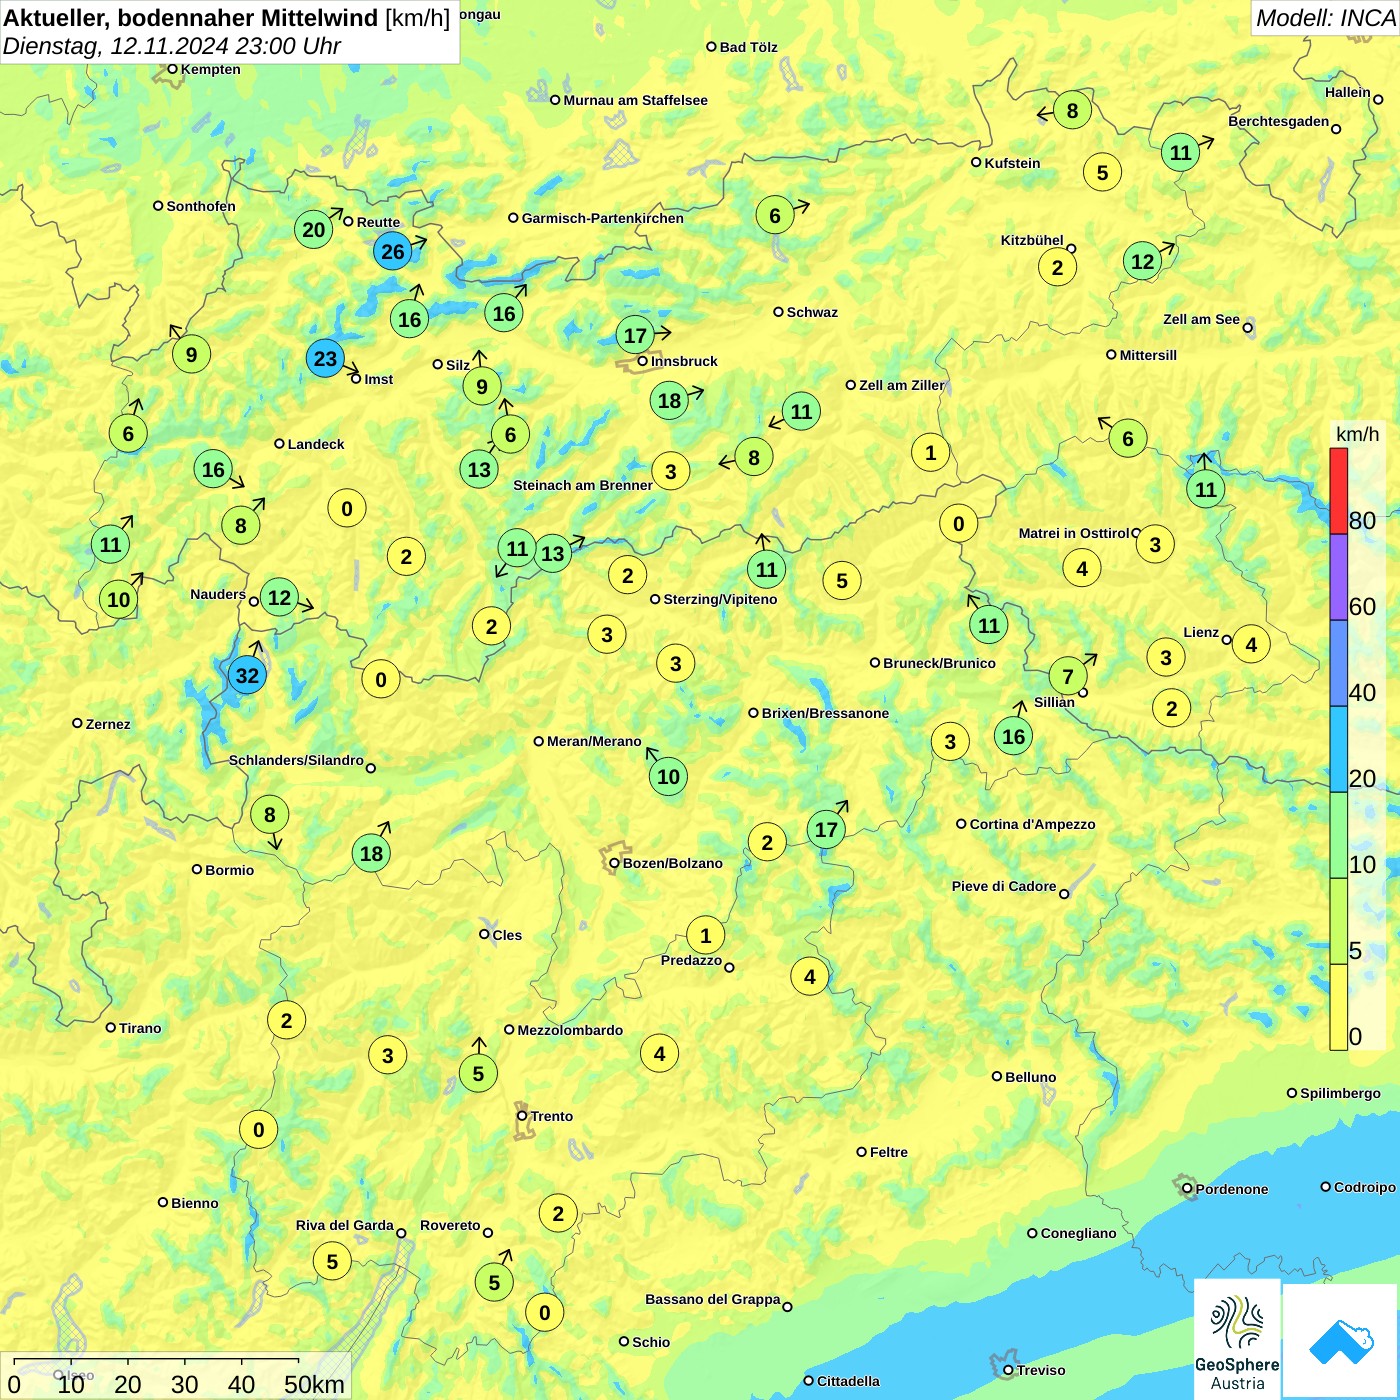The height and width of the screenshot is (1400, 1400).
Task: Click the 'Modell: INCA' label
Action: 1325,18
